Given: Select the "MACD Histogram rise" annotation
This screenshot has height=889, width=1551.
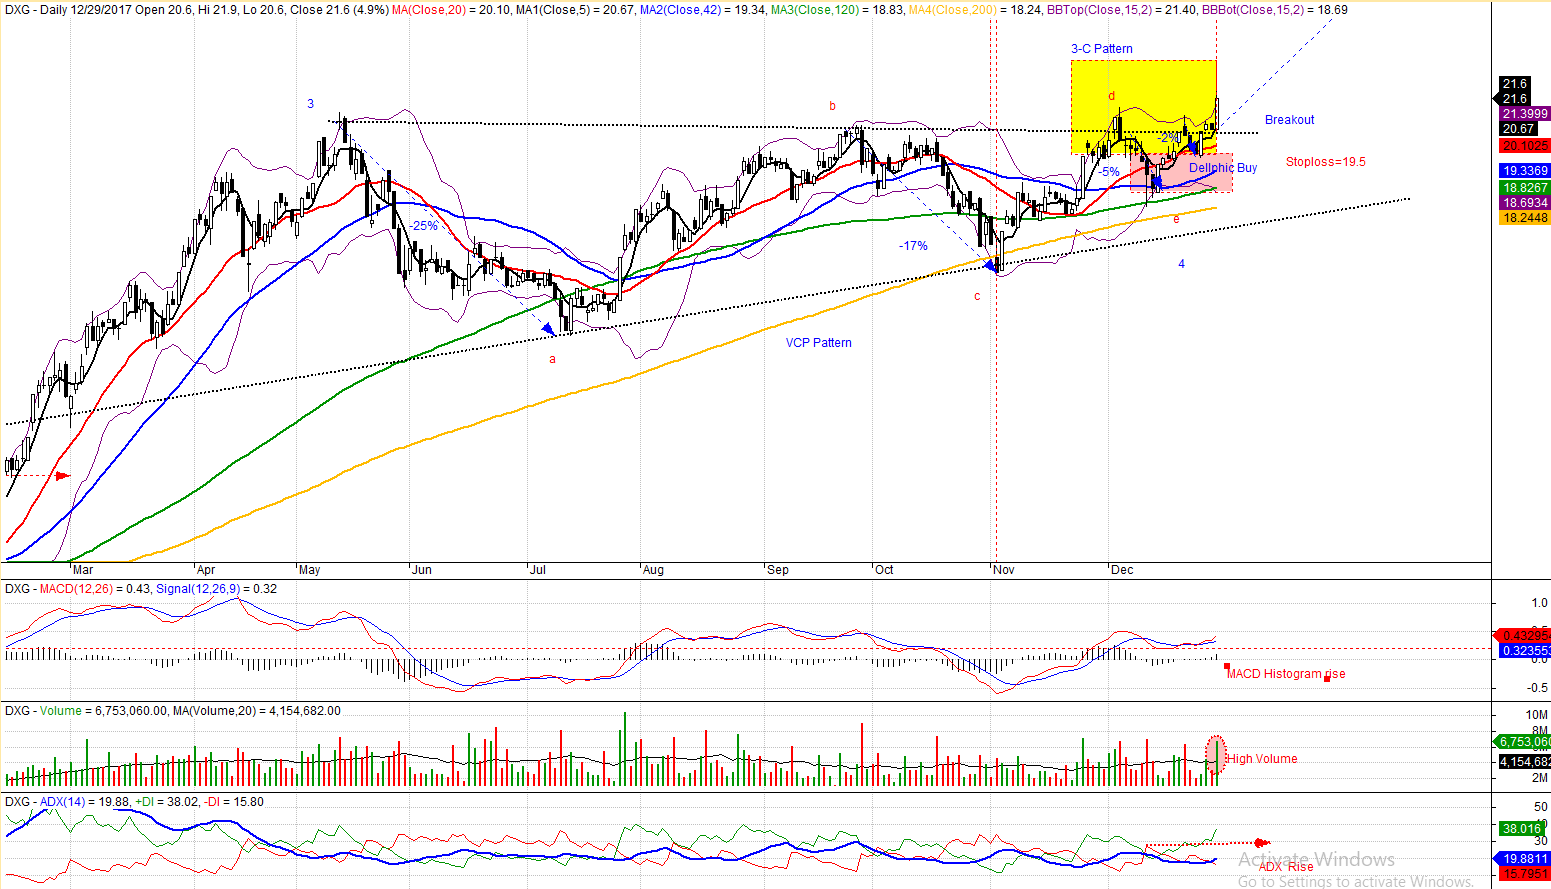Looking at the screenshot, I should pyautogui.click(x=1286, y=674).
